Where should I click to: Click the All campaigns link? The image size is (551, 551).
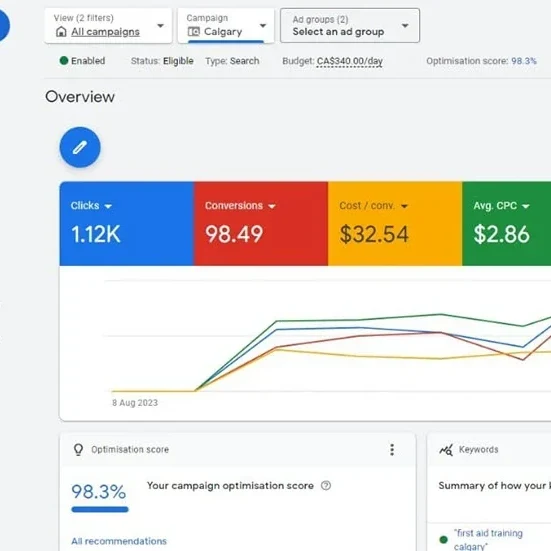[105, 32]
